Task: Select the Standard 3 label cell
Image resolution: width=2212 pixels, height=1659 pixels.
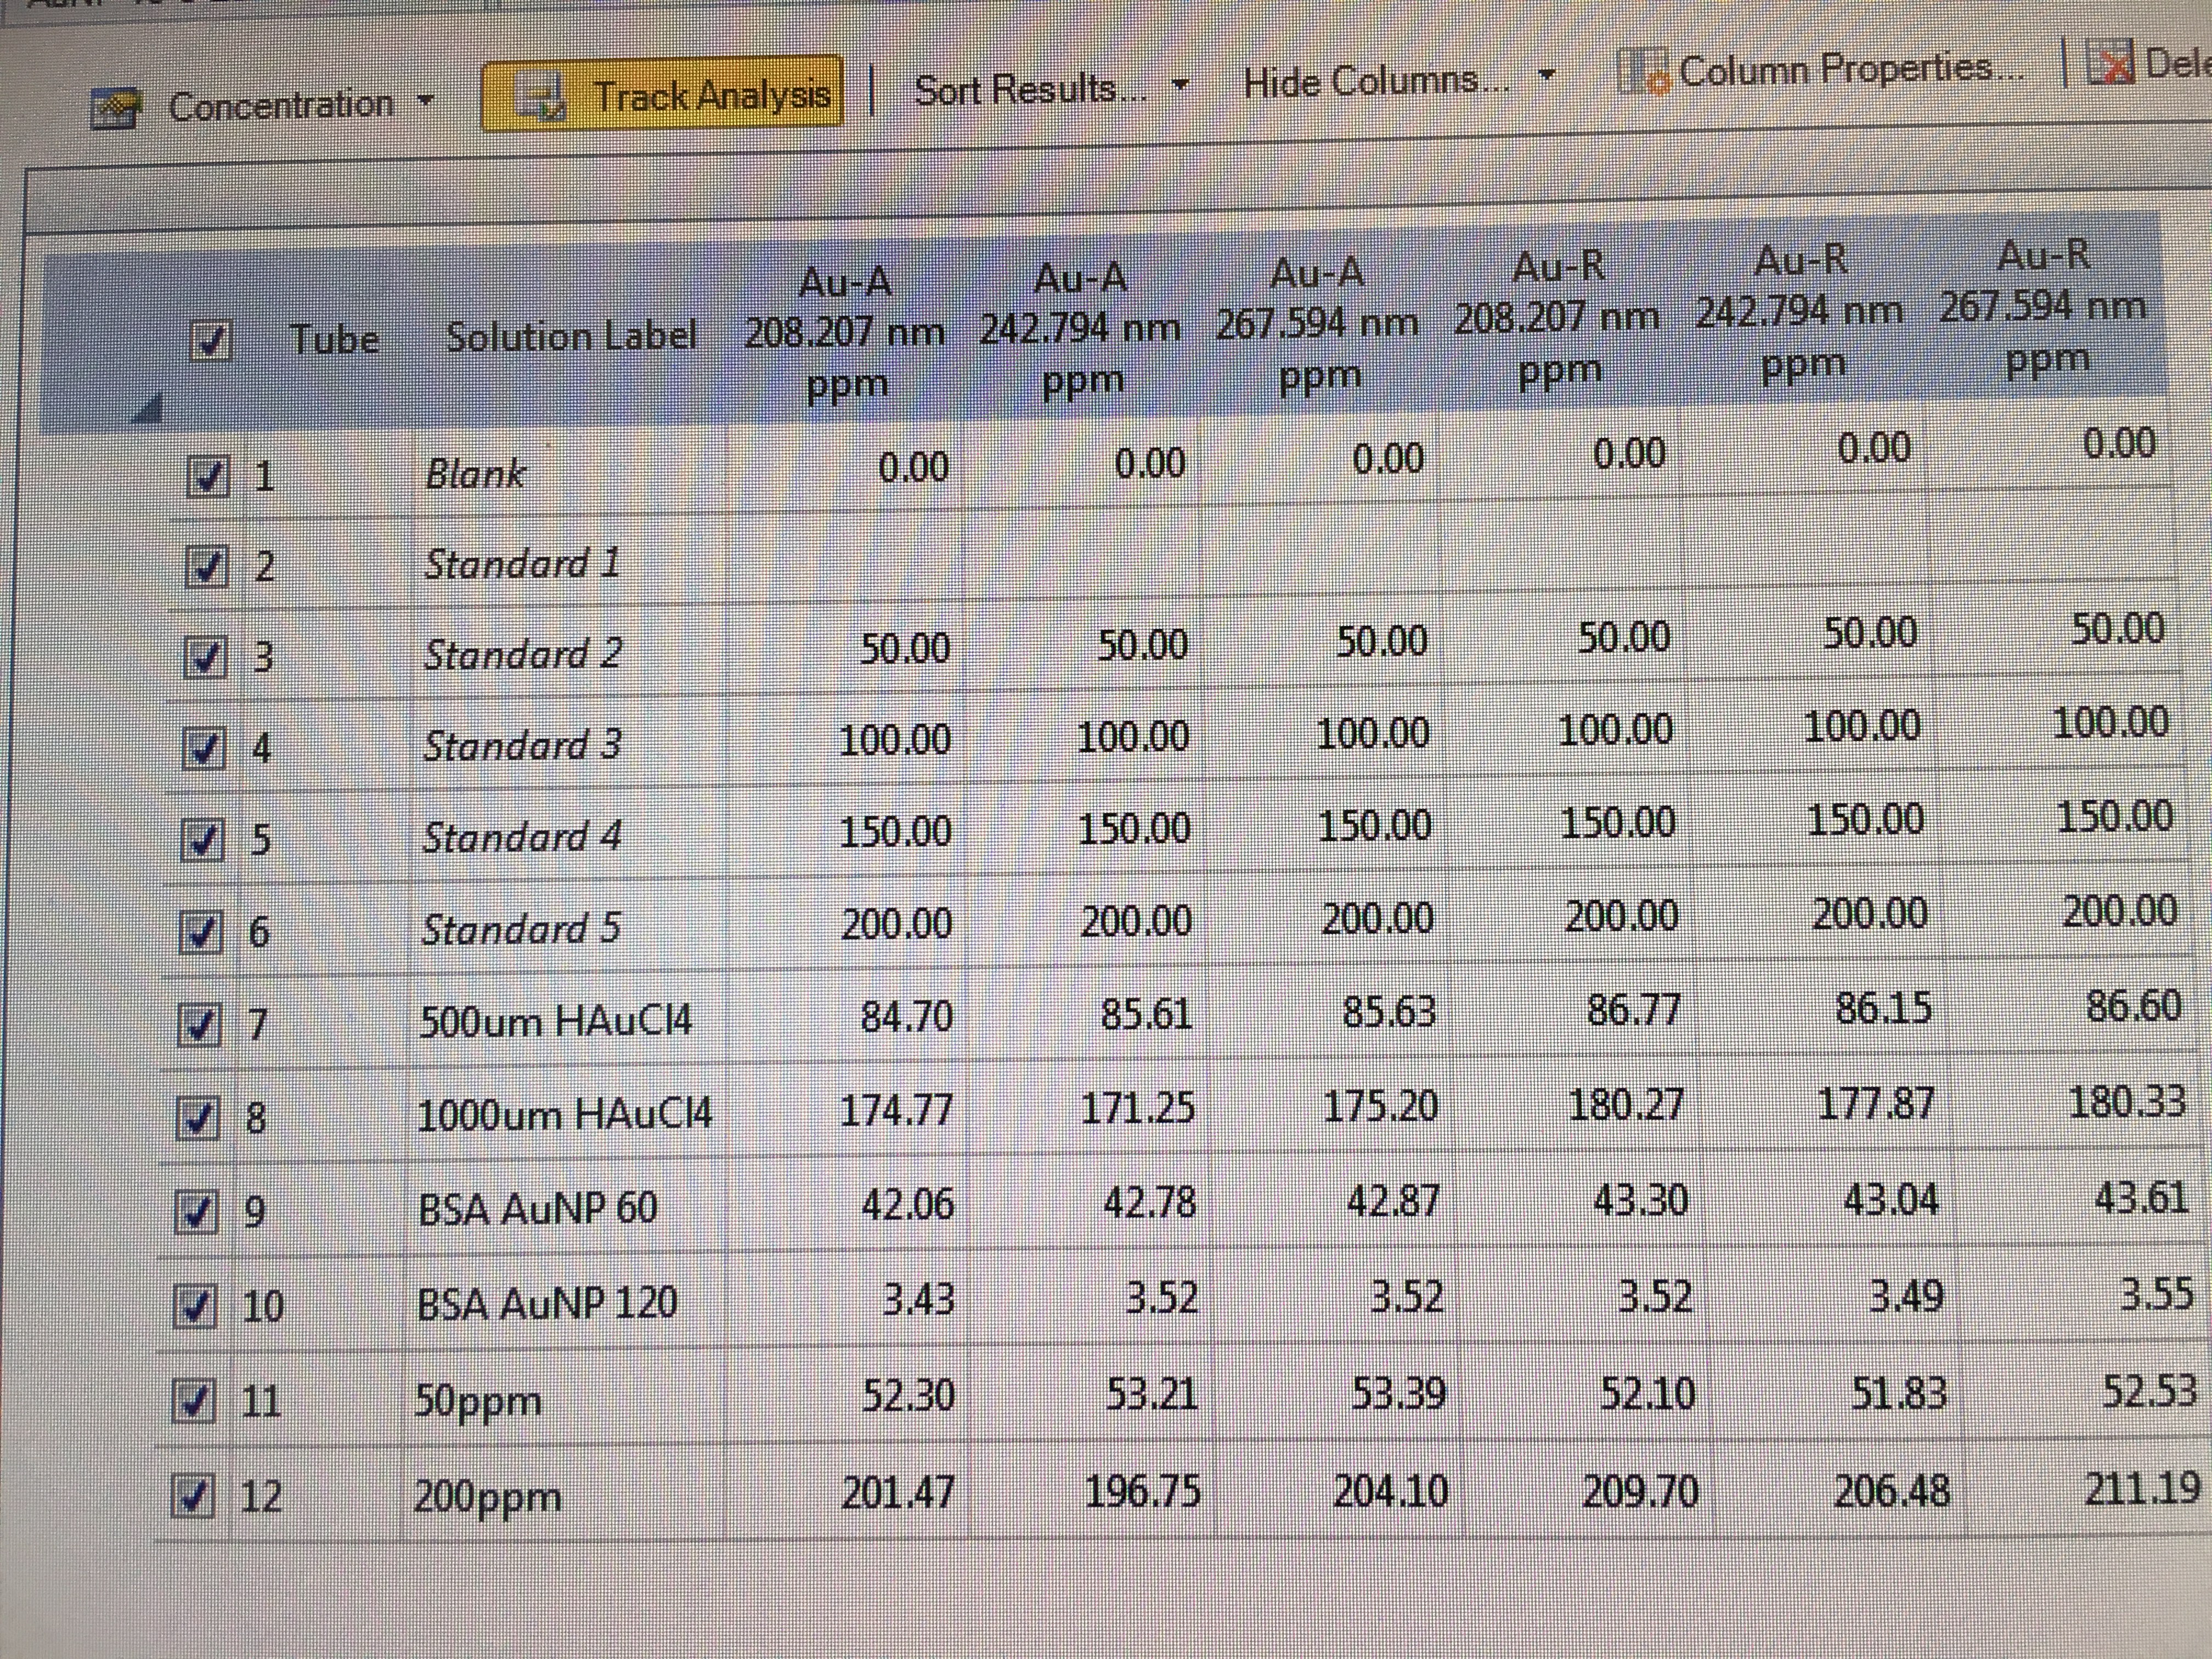Action: (522, 746)
